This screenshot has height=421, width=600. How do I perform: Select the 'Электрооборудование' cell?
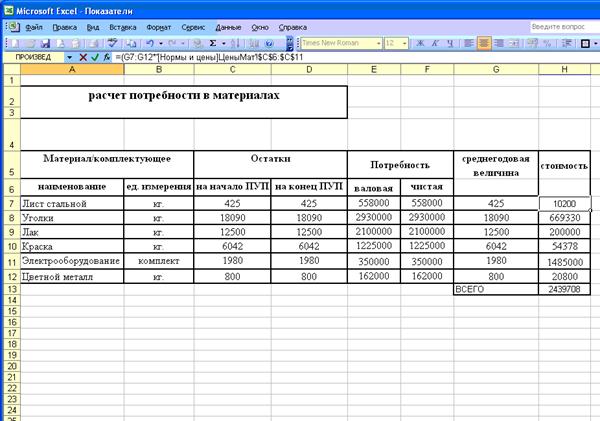click(72, 261)
